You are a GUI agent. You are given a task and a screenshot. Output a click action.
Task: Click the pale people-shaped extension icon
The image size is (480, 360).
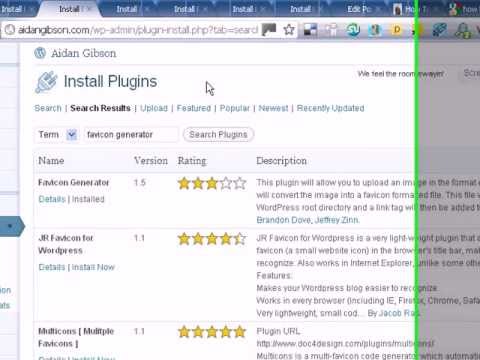pos(331,30)
